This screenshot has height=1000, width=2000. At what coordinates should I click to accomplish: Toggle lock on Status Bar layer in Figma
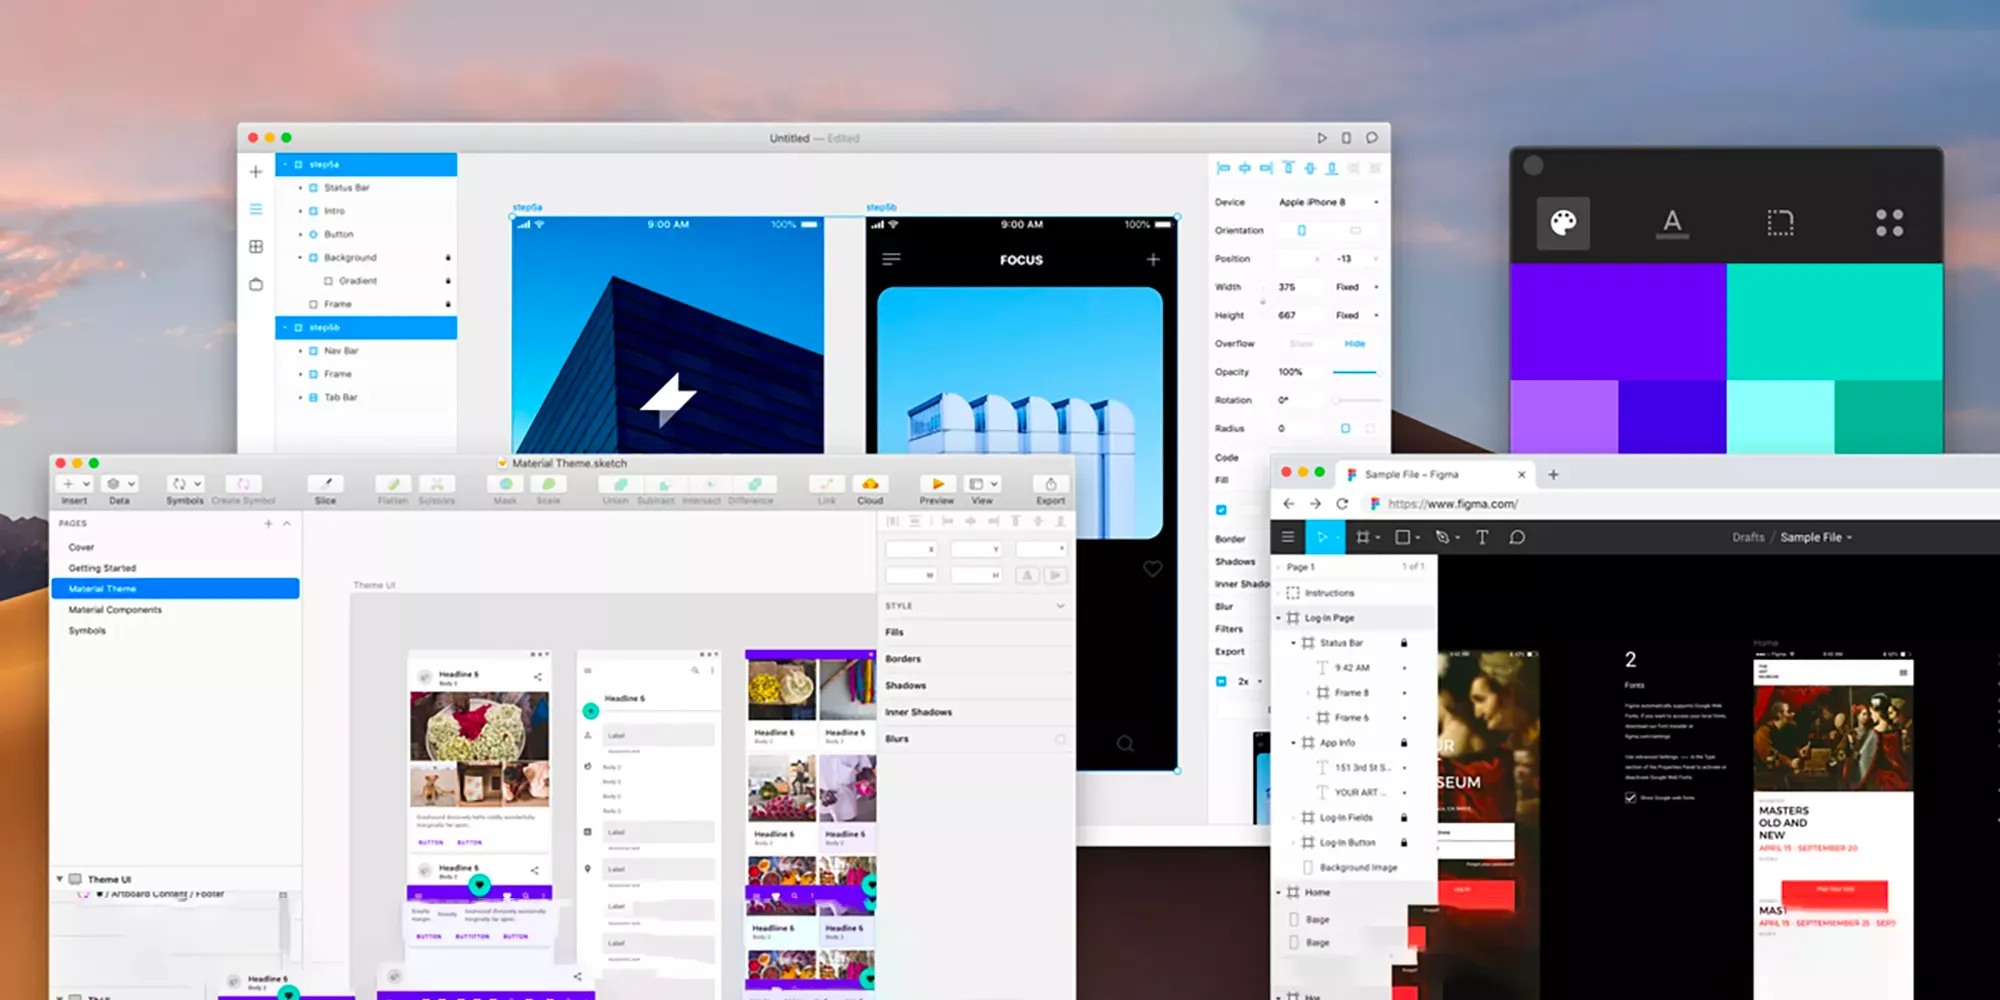[1404, 643]
